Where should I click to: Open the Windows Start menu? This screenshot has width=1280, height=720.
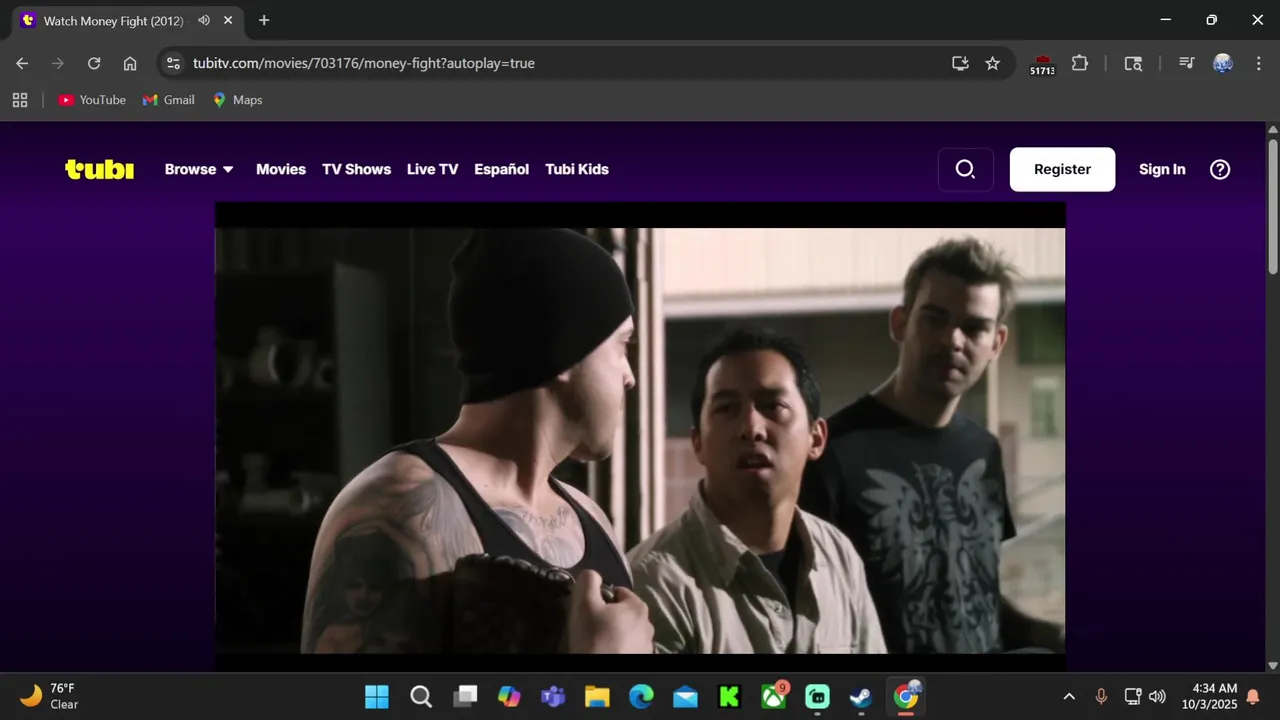click(377, 696)
